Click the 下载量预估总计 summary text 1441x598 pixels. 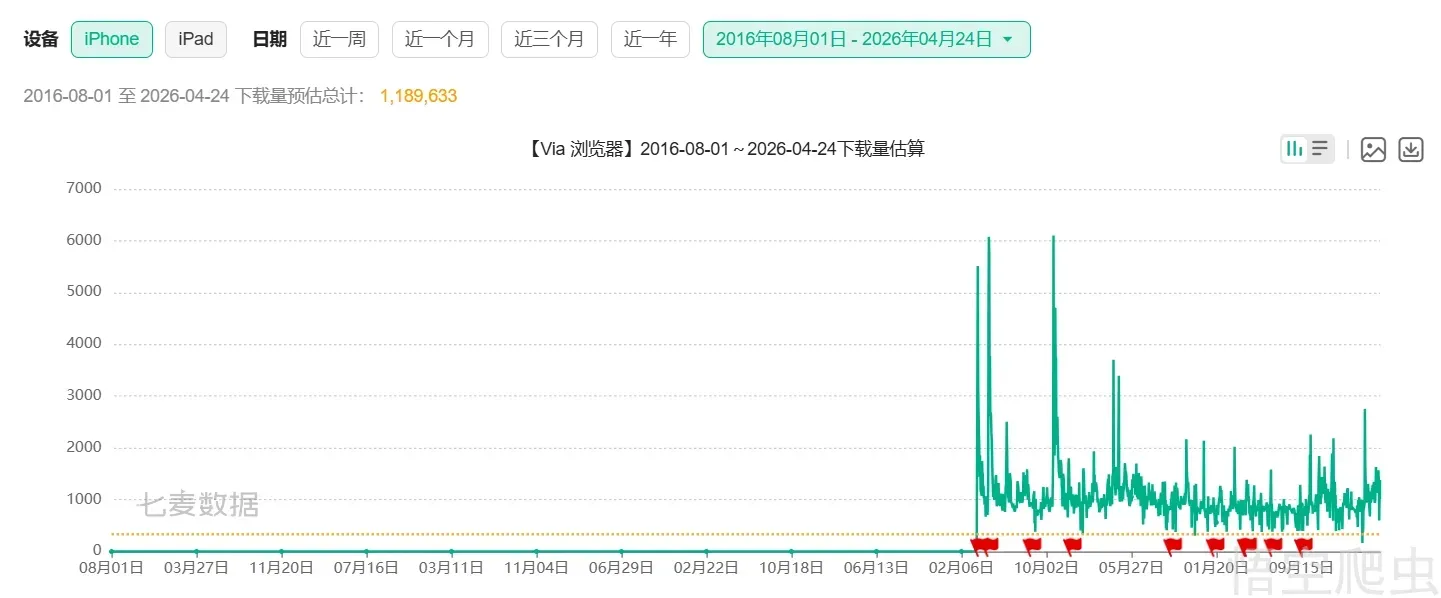tap(301, 96)
